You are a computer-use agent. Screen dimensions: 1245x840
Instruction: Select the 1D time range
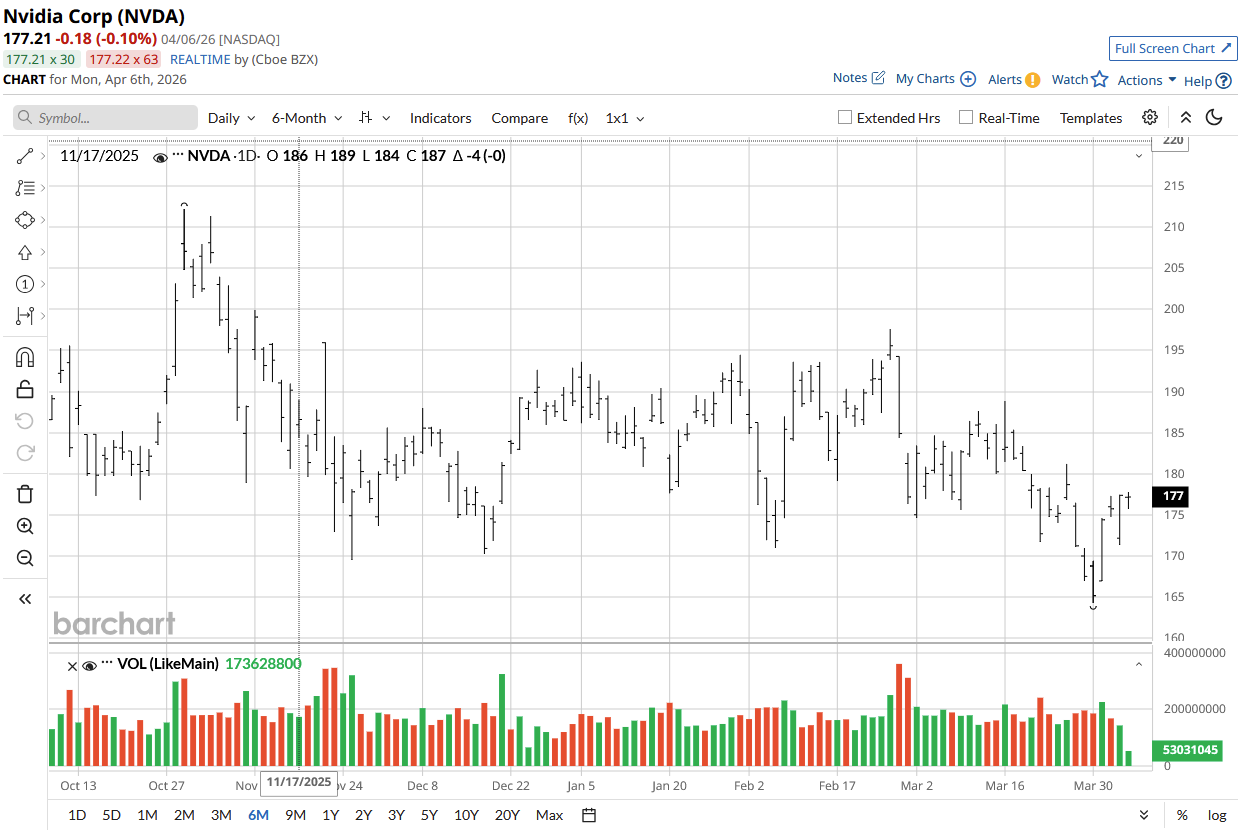coord(77,815)
